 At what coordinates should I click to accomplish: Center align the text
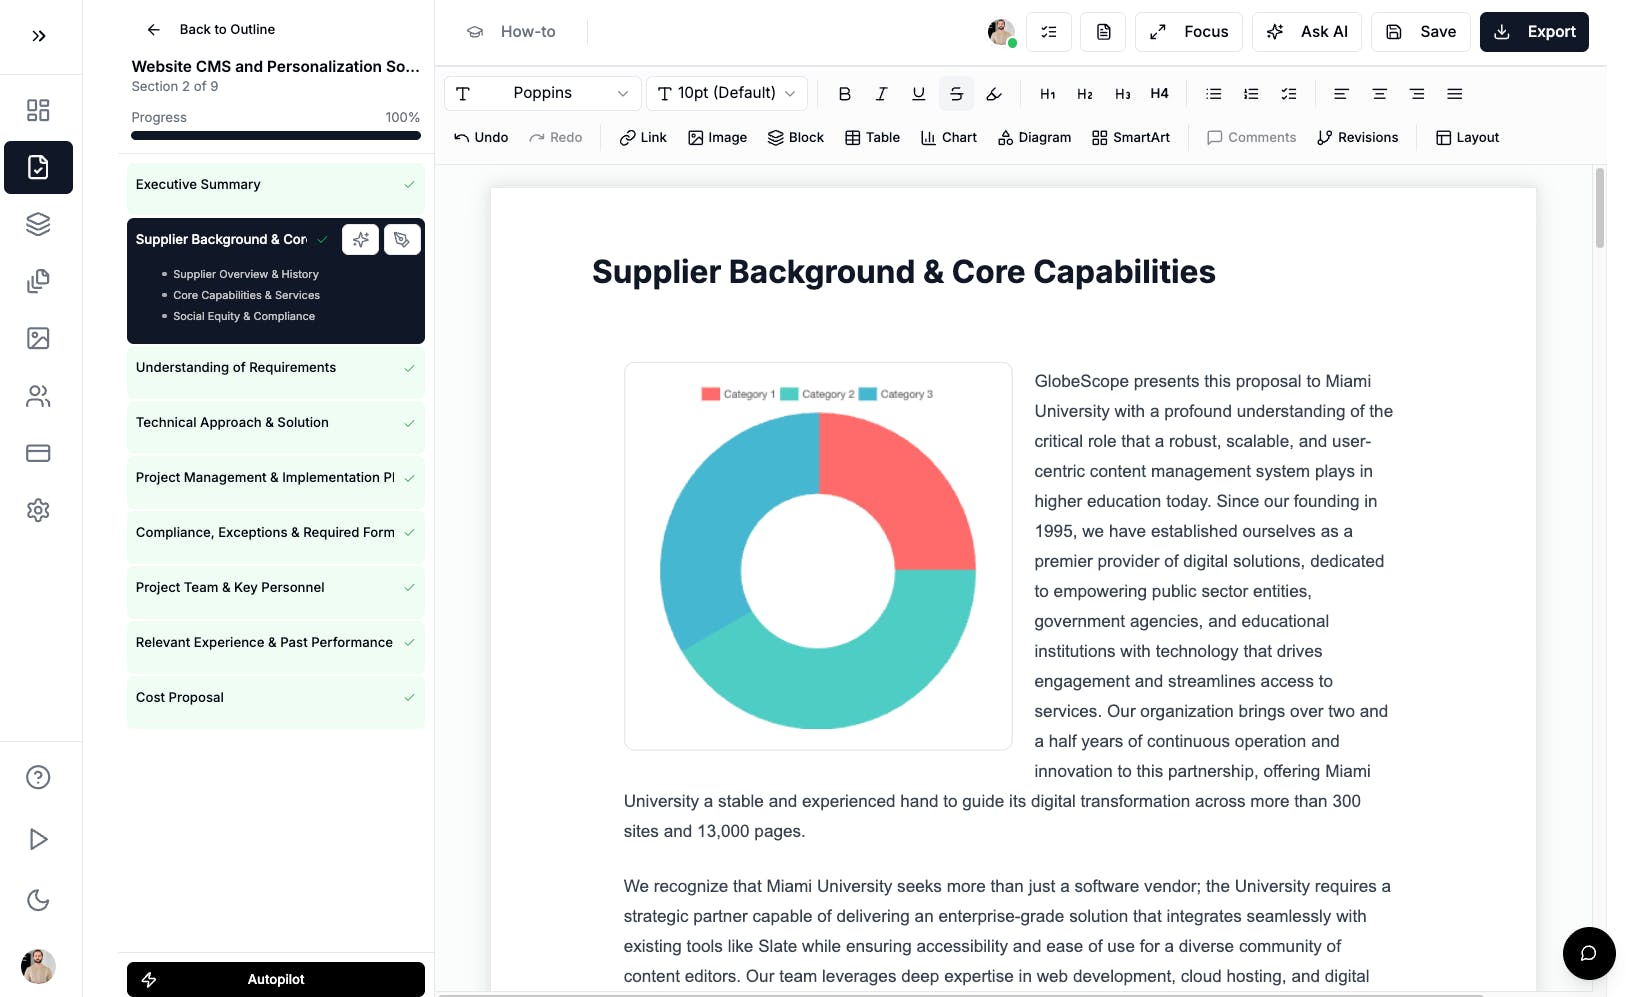coord(1379,94)
